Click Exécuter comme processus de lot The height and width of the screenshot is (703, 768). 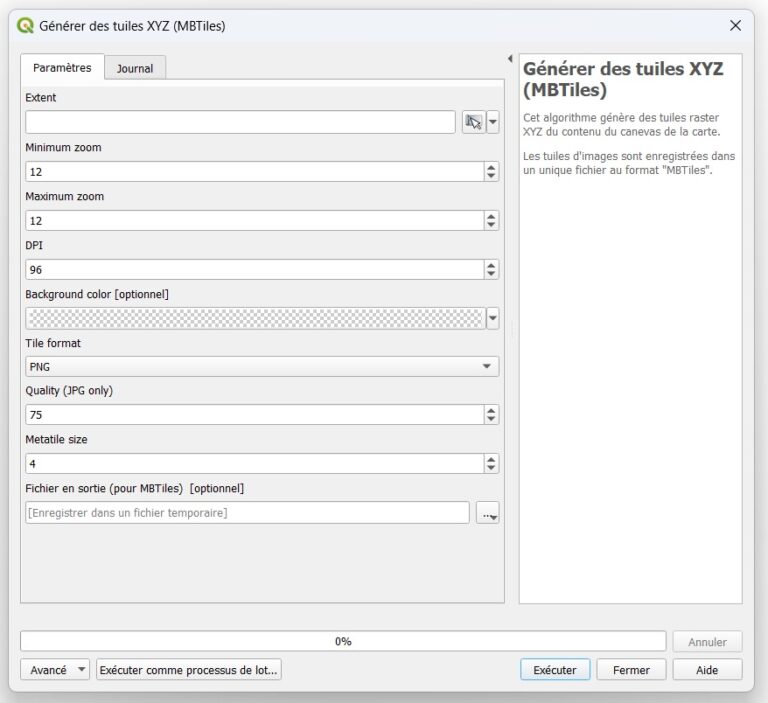[189, 670]
